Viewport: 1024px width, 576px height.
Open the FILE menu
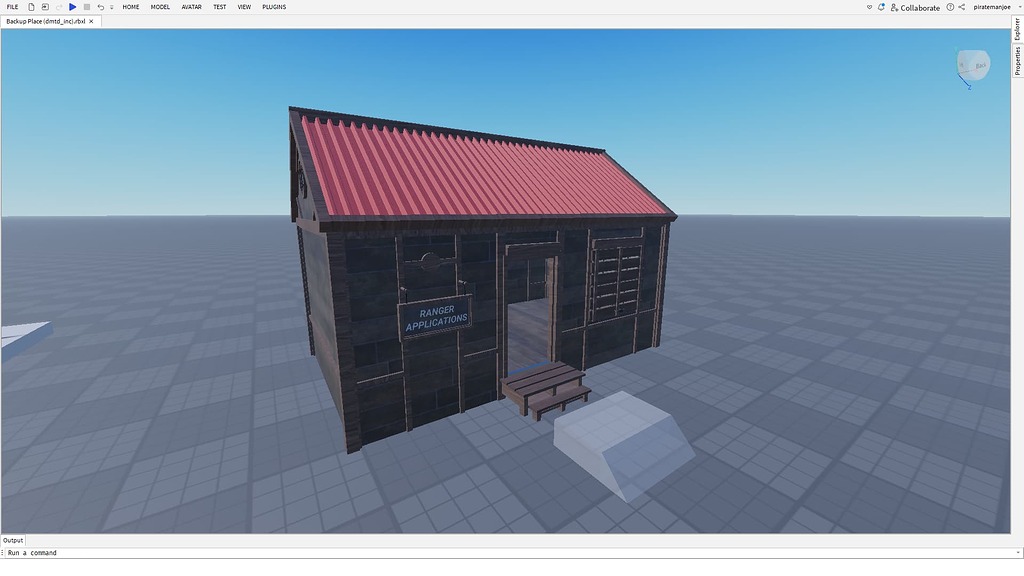click(13, 6)
